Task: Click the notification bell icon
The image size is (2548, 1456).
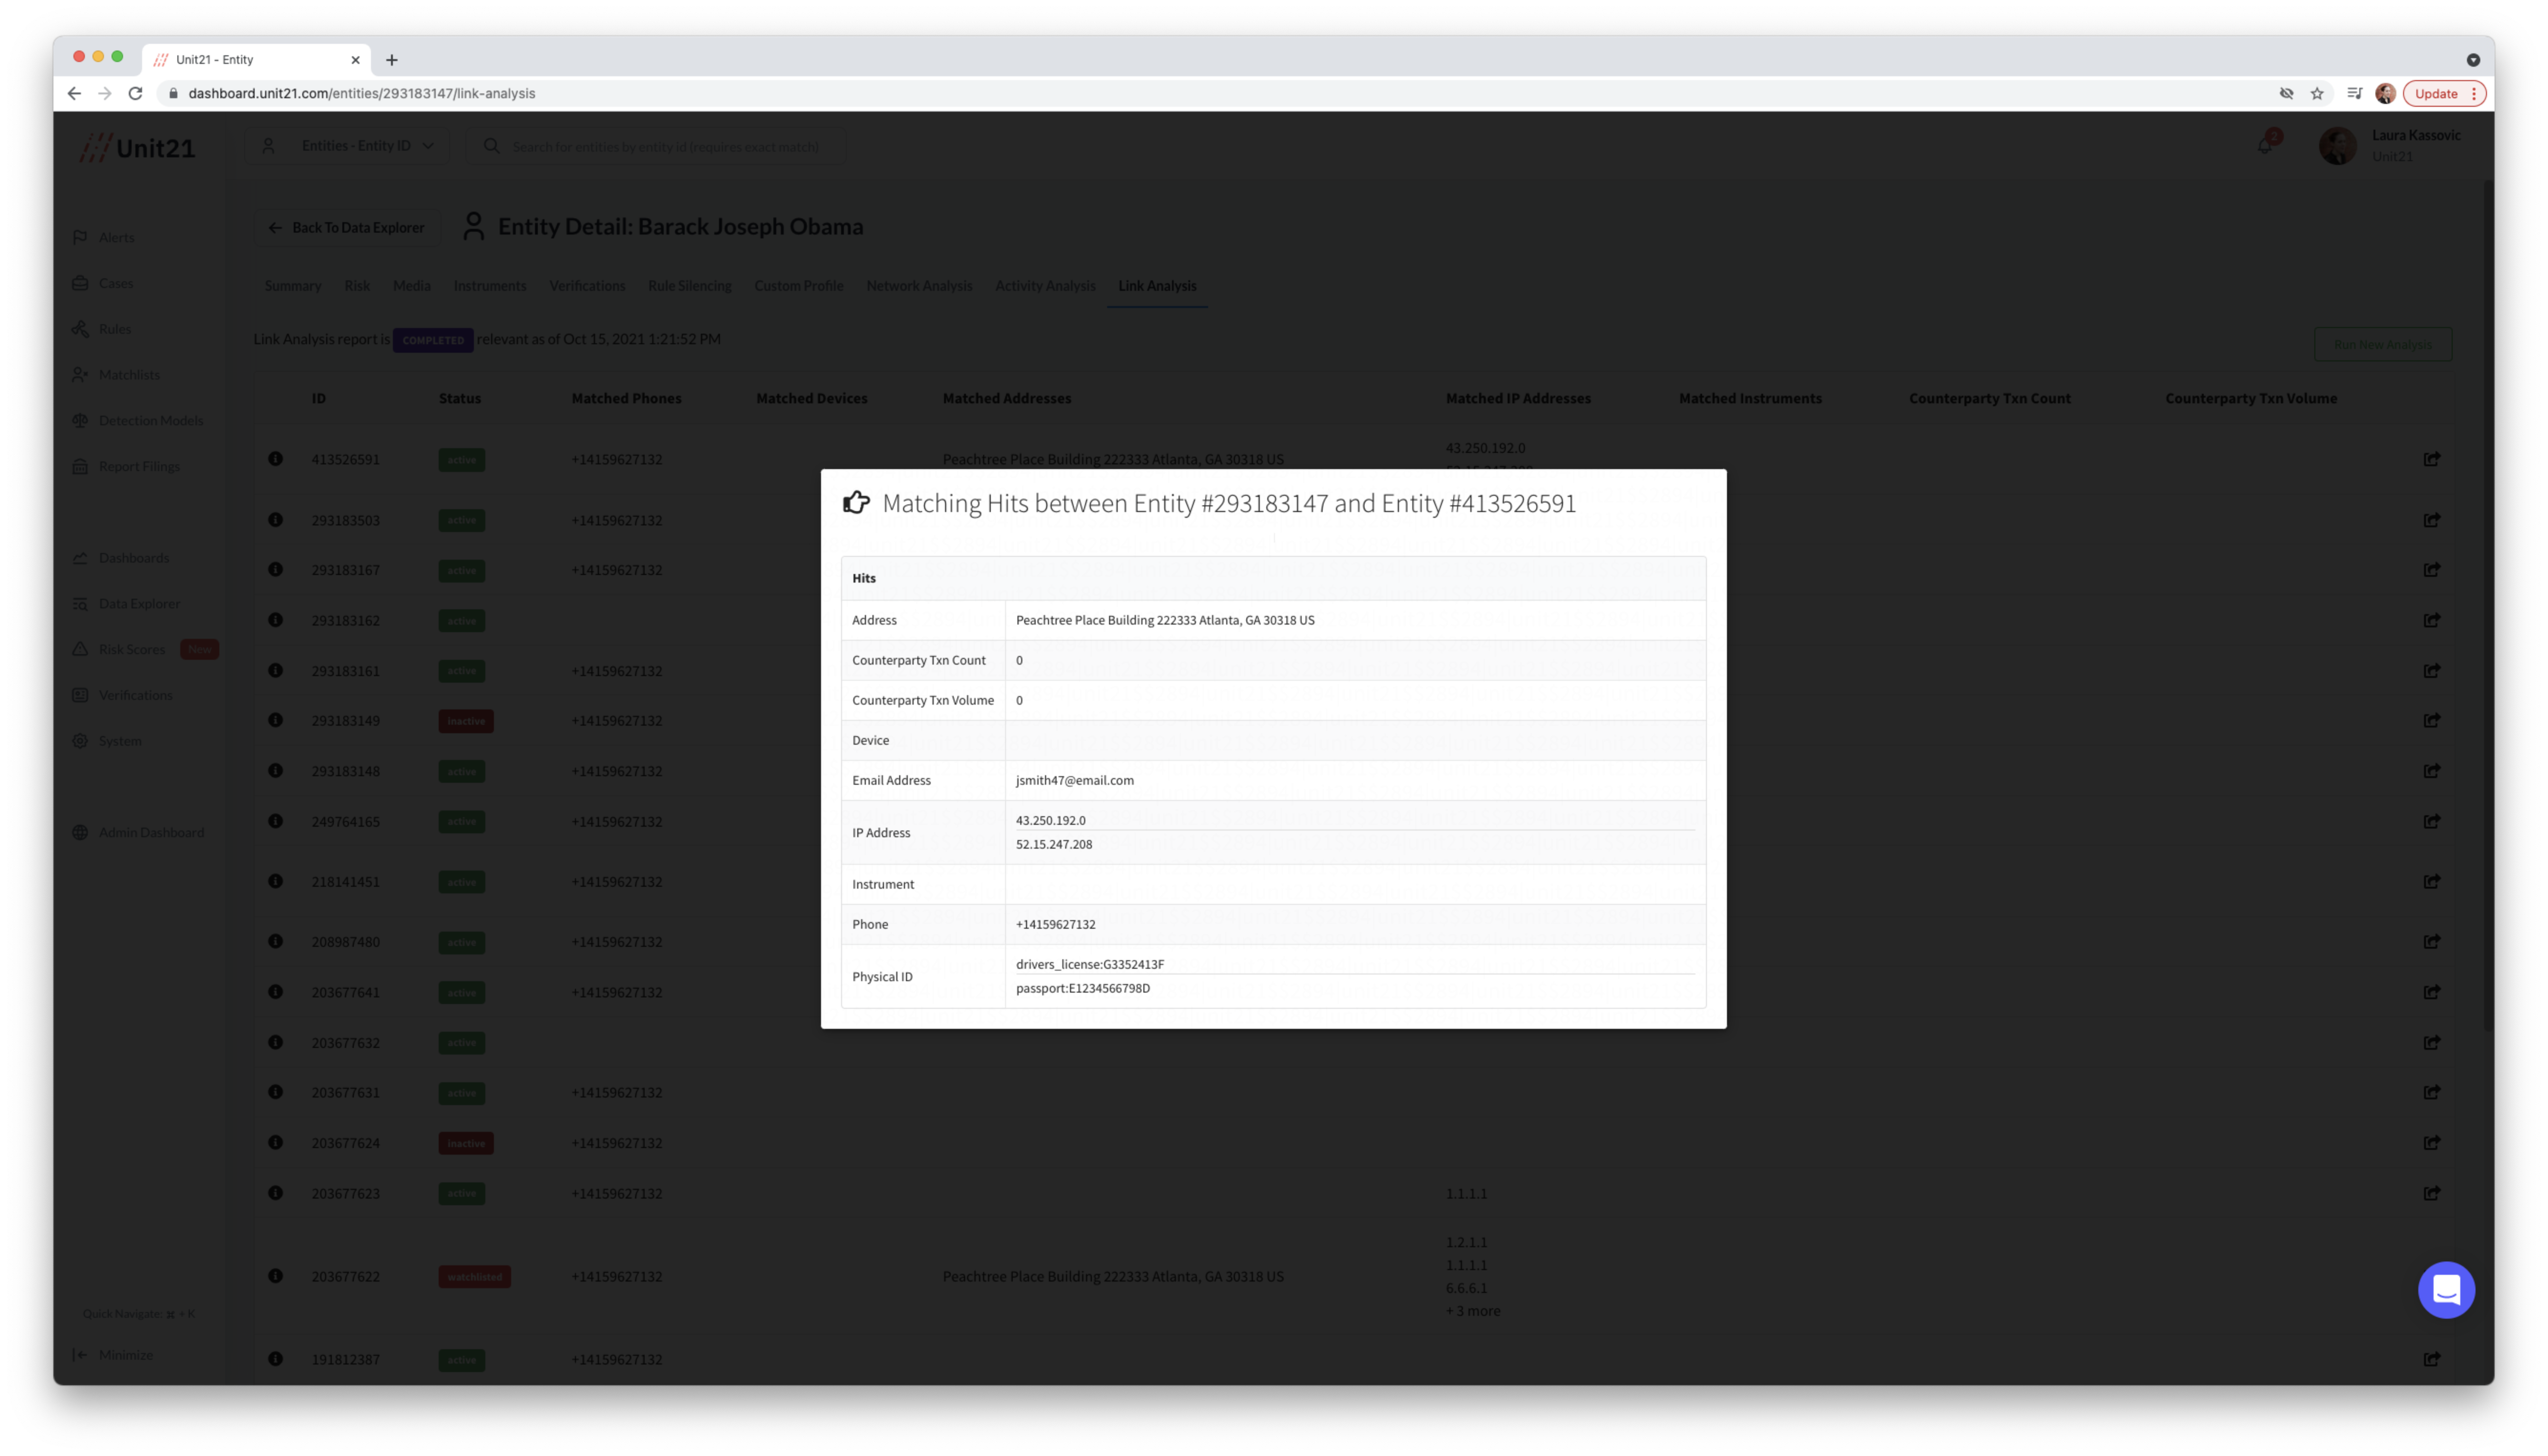Action: coord(2265,146)
